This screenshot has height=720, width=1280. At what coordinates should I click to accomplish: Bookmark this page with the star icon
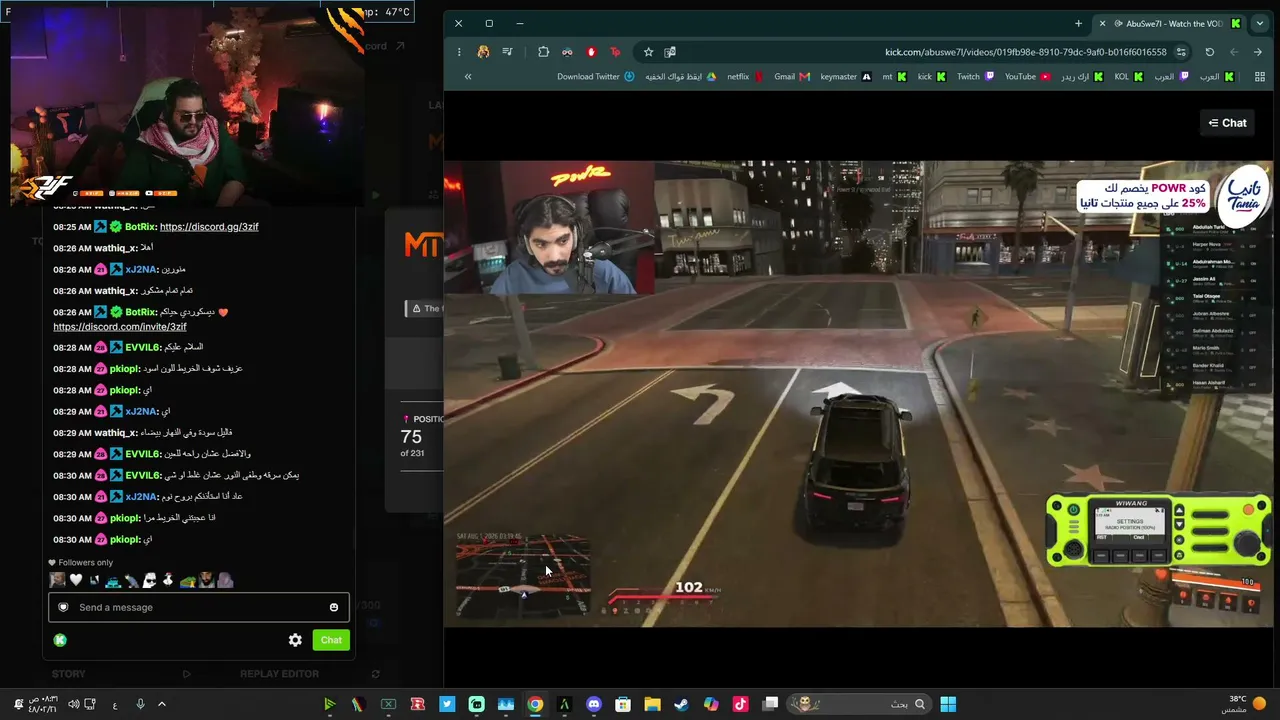(x=648, y=52)
